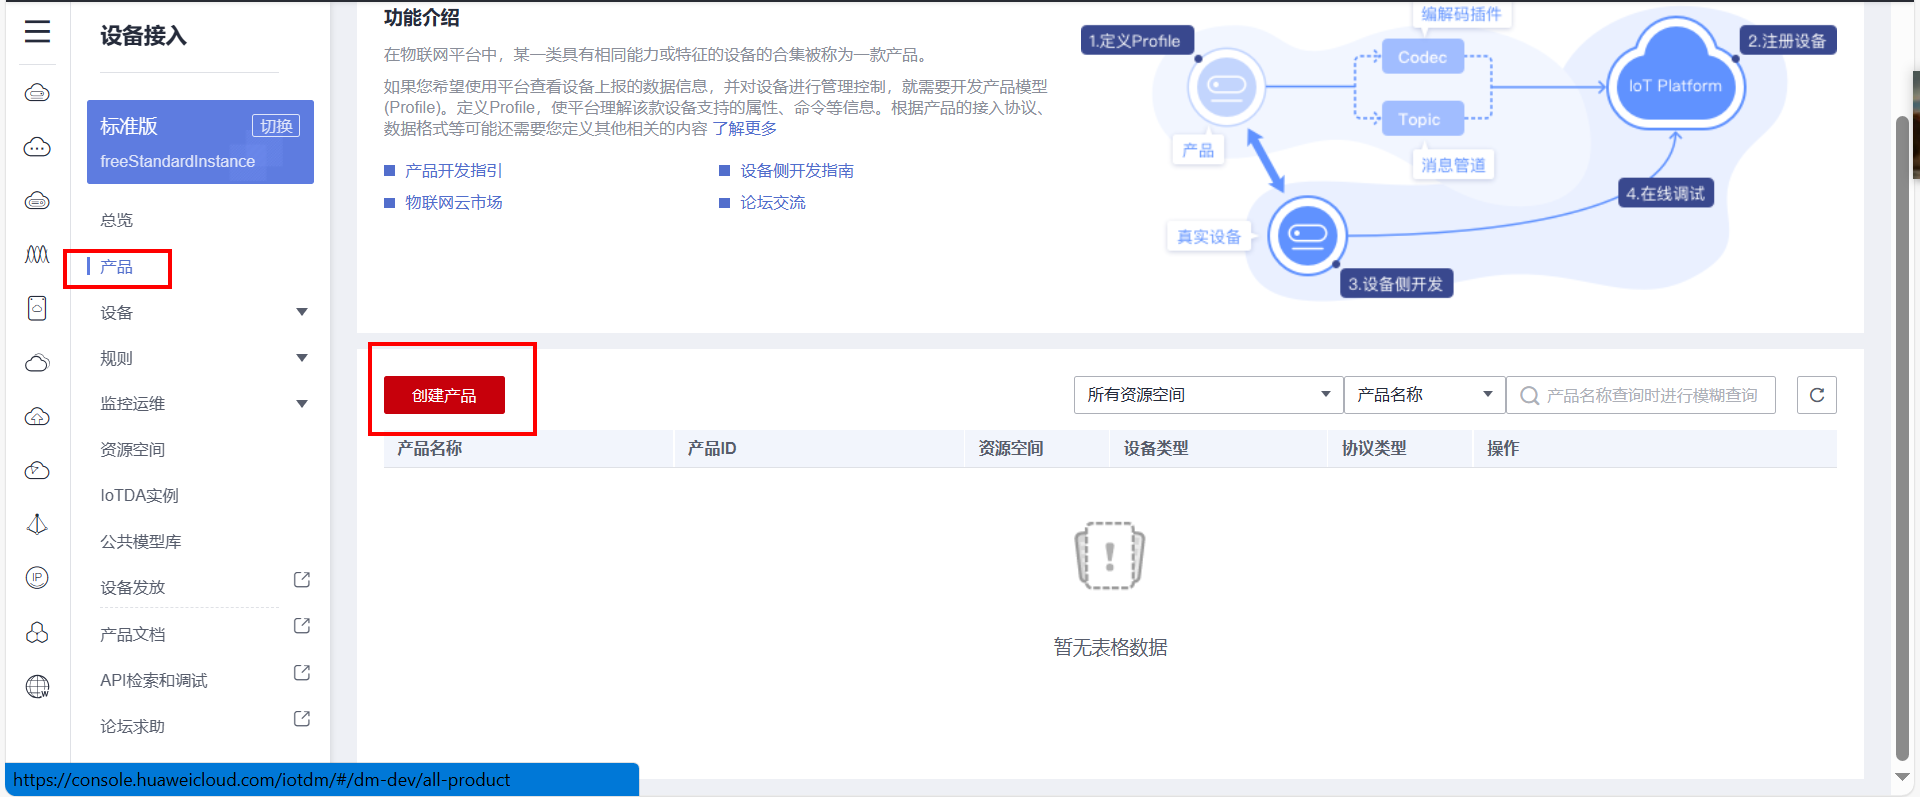1920x797 pixels.
Task: Open the 设备侧开发指南 link
Action: 797,171
